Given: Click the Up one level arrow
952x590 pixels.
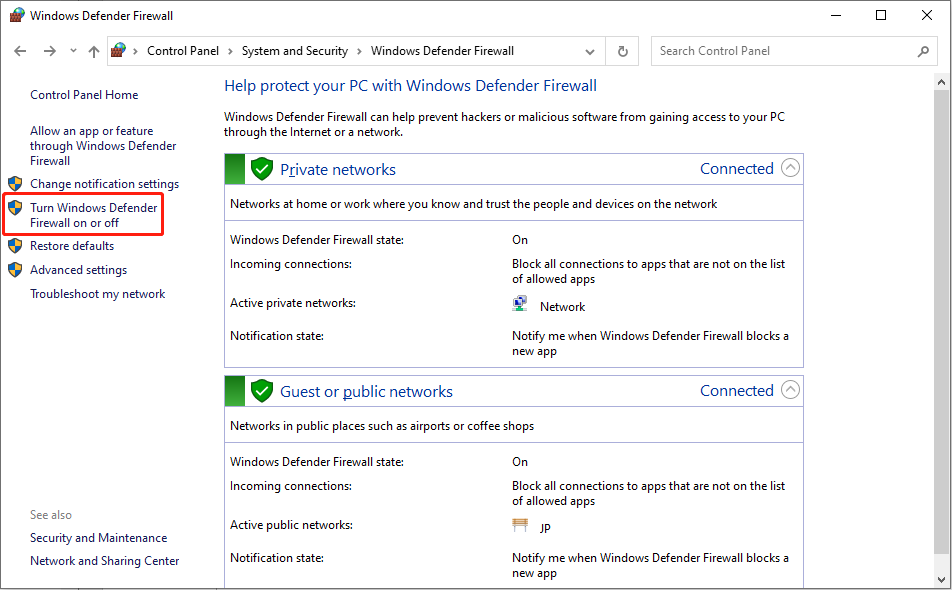Looking at the screenshot, I should coord(94,51).
